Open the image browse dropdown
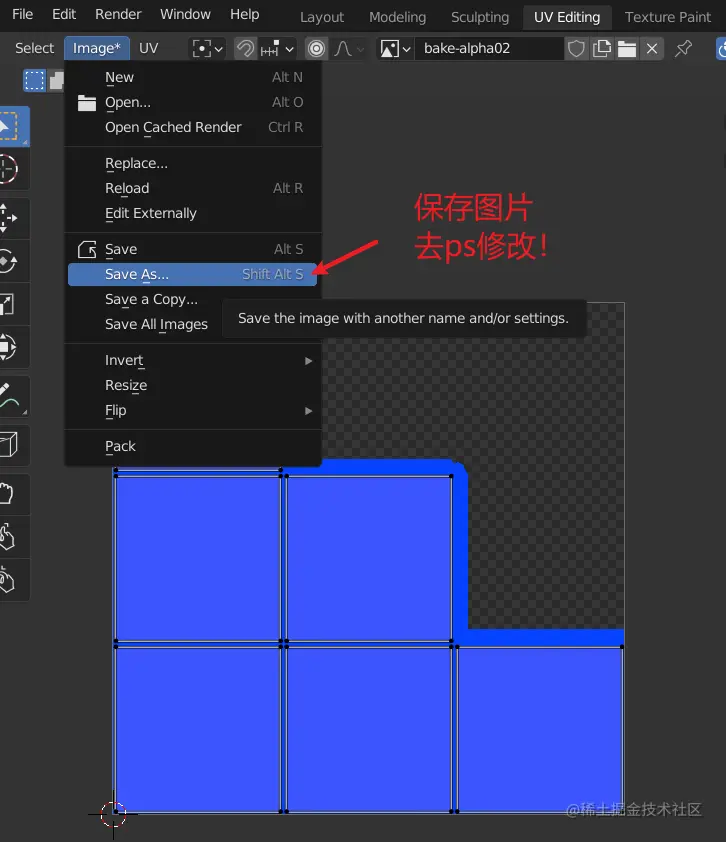The height and width of the screenshot is (842, 726). click(395, 49)
